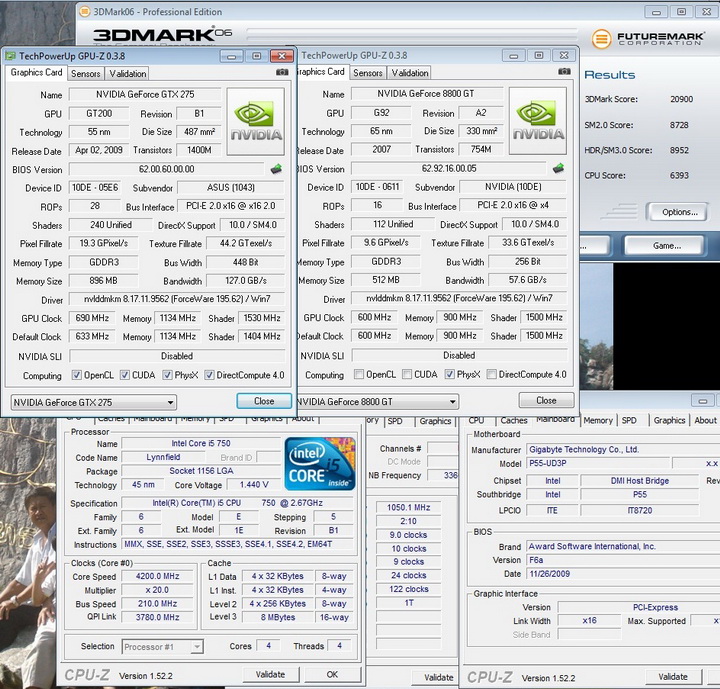This screenshot has height=689, width=720.
Task: Switch to Sensors tab in 8800 GT window
Action: pyautogui.click(x=367, y=73)
